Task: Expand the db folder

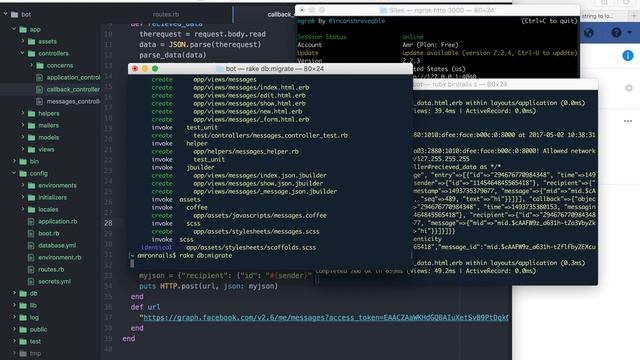Action: 14,293
